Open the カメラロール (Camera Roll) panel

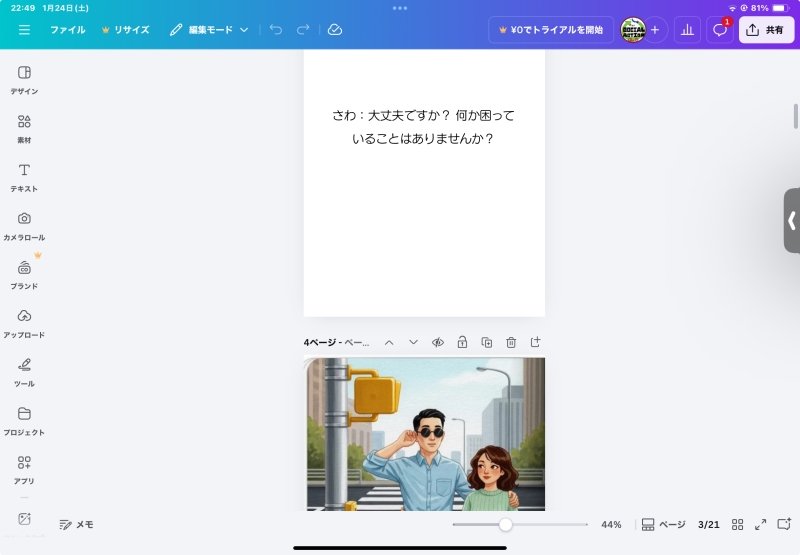[24, 225]
